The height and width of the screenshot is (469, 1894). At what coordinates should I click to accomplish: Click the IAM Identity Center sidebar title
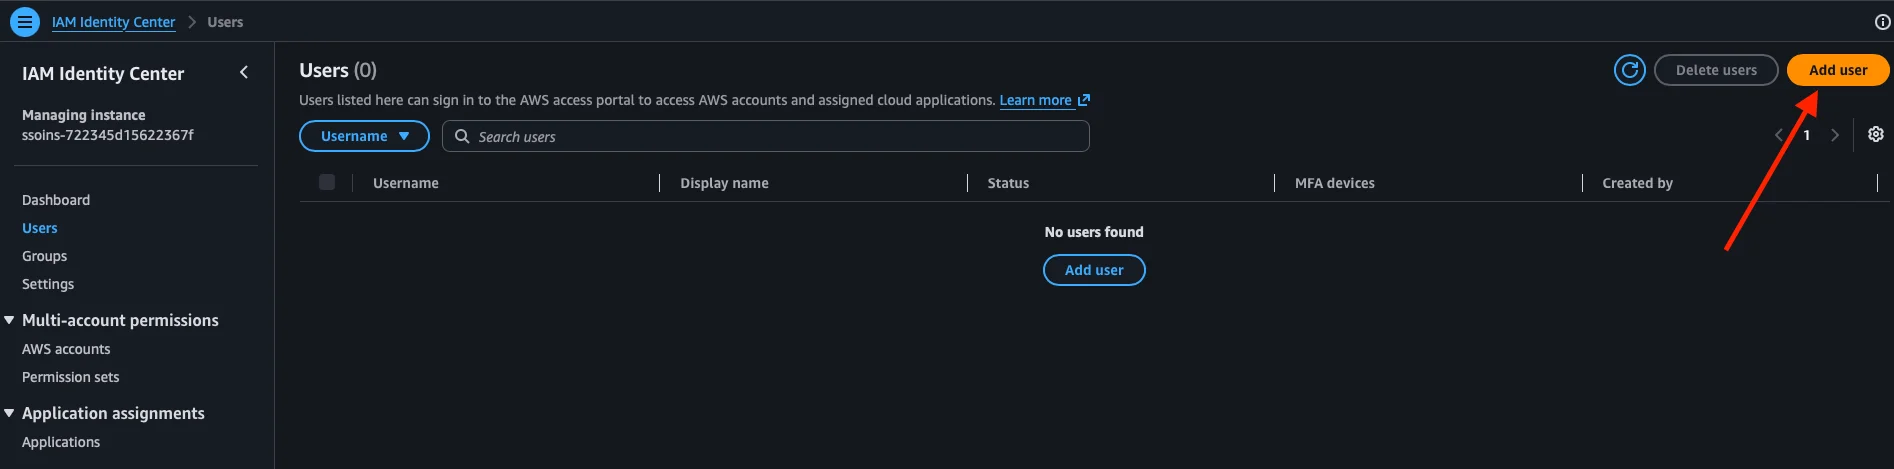103,73
